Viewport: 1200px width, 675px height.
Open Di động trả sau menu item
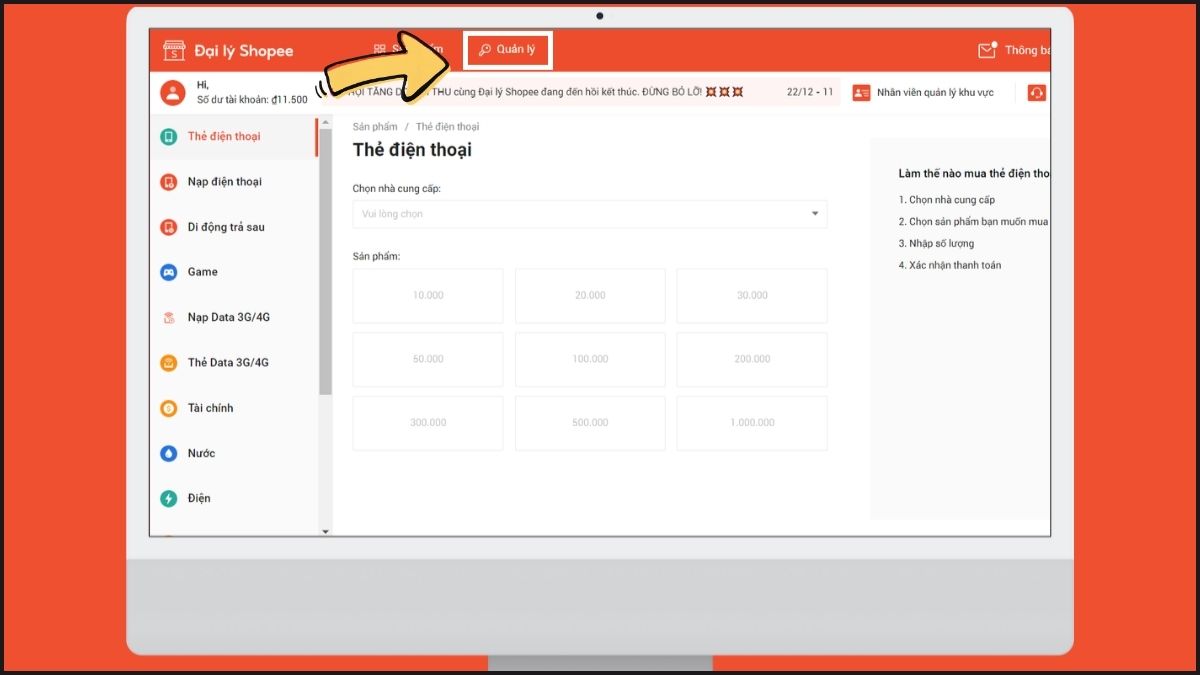(x=234, y=227)
